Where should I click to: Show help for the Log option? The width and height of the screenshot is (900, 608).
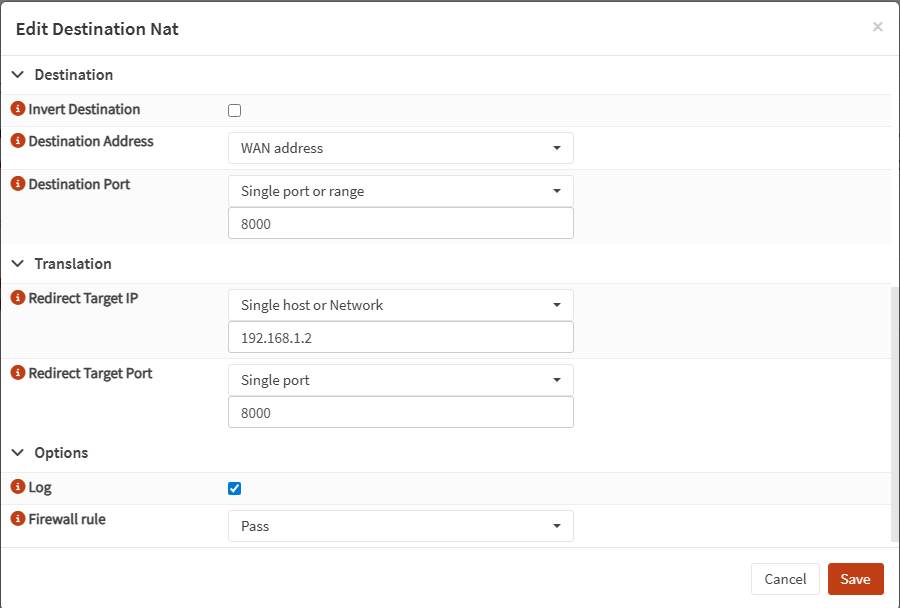click(x=17, y=487)
